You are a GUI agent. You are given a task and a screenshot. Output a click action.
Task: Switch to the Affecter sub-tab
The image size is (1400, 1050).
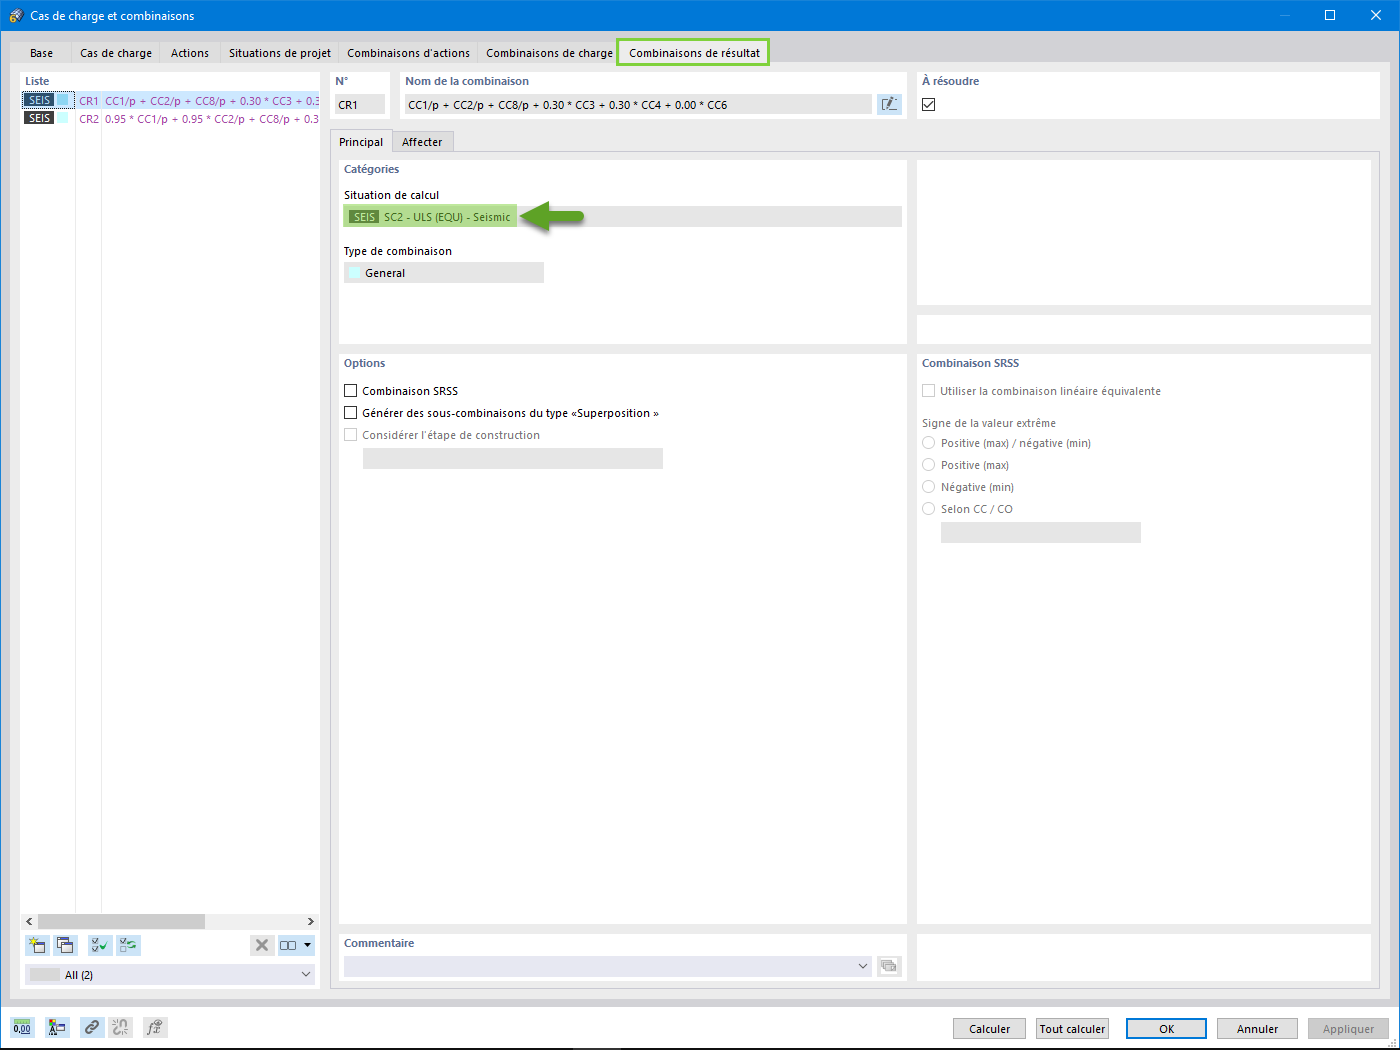tap(422, 142)
